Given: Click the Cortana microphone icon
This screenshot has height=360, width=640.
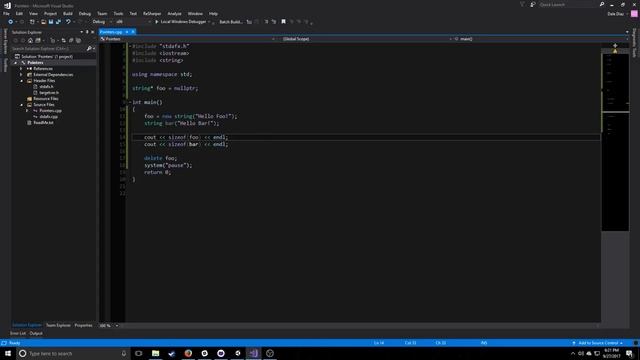Looking at the screenshot, I should click(124, 353).
